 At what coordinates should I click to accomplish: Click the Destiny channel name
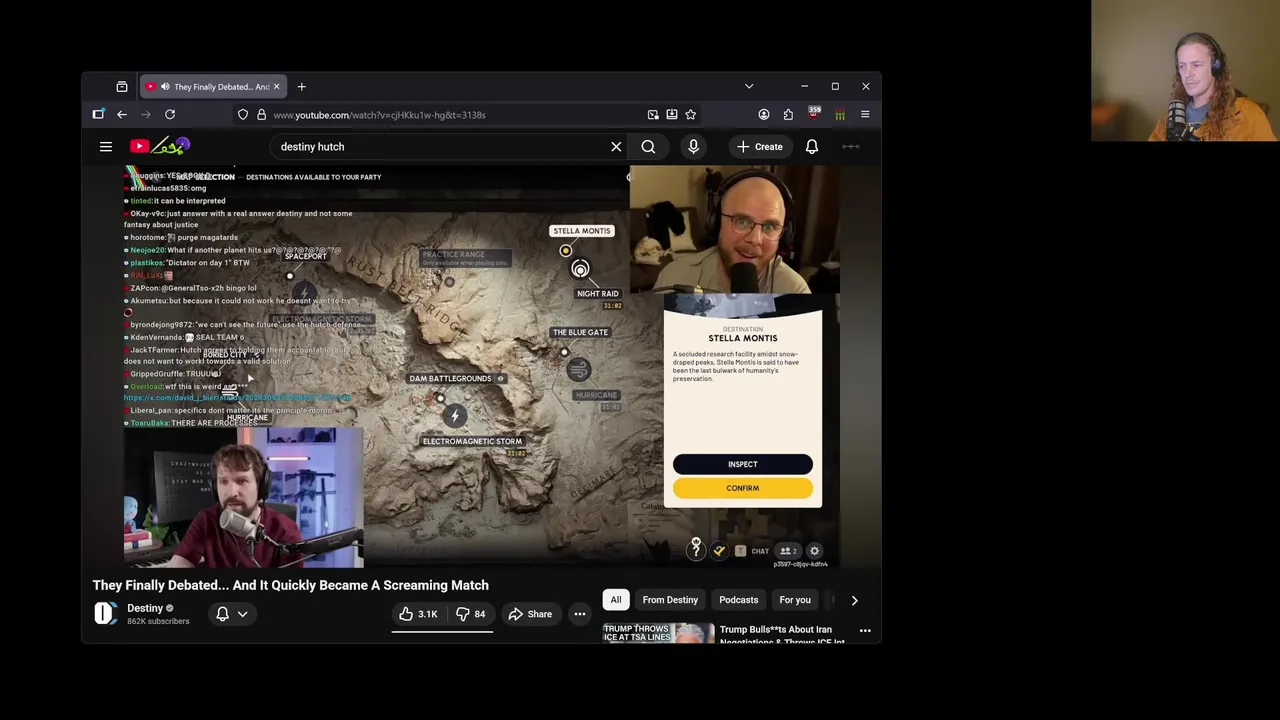pos(145,608)
